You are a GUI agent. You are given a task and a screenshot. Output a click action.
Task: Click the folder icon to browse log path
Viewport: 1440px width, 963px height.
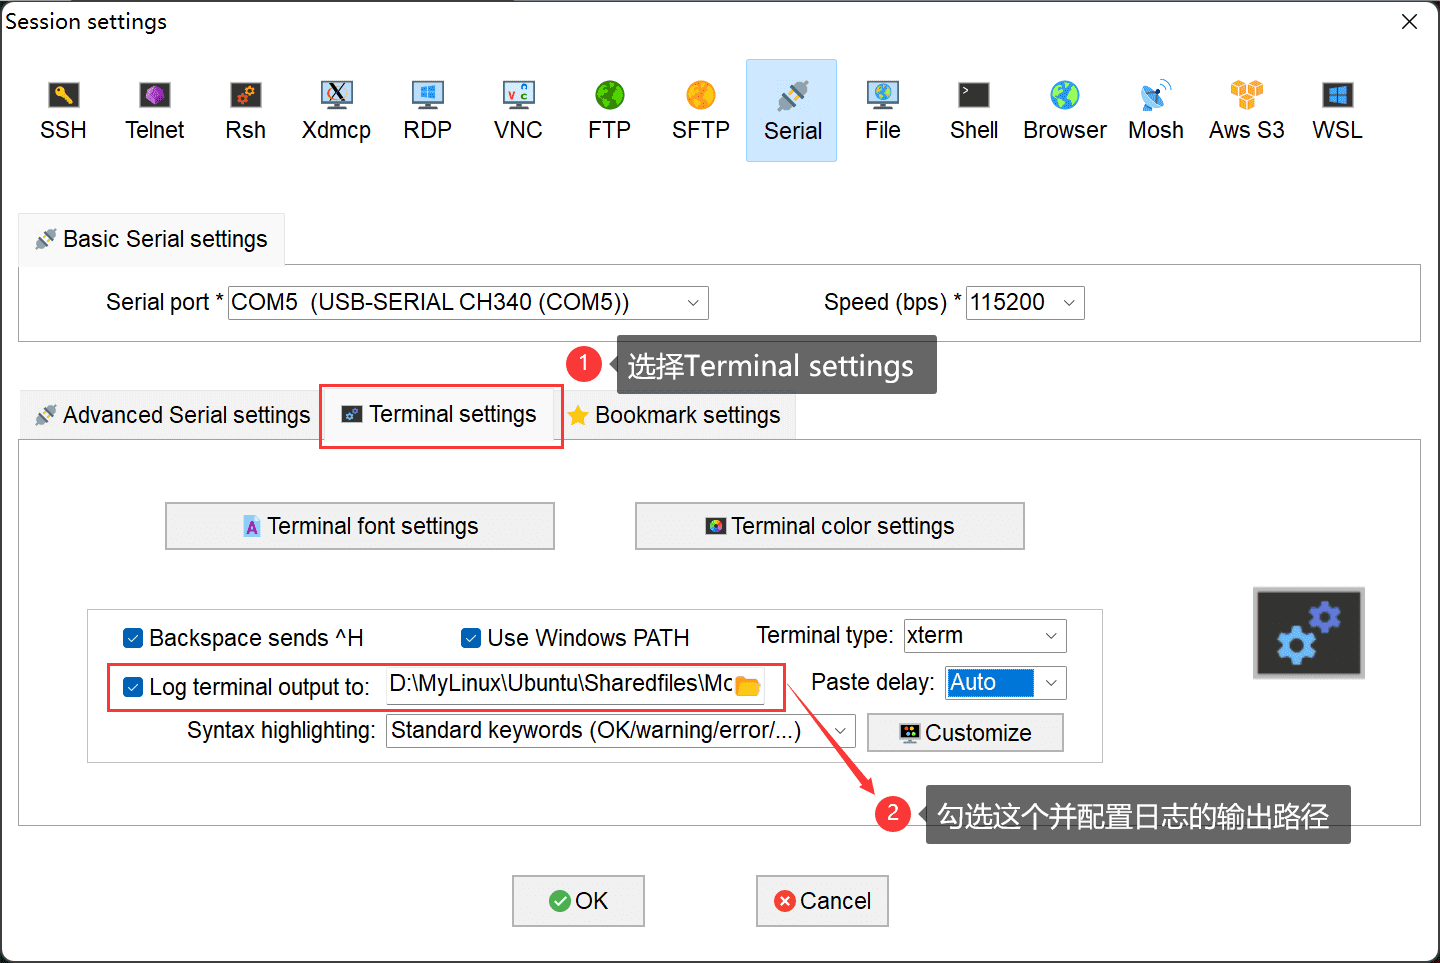(x=748, y=686)
